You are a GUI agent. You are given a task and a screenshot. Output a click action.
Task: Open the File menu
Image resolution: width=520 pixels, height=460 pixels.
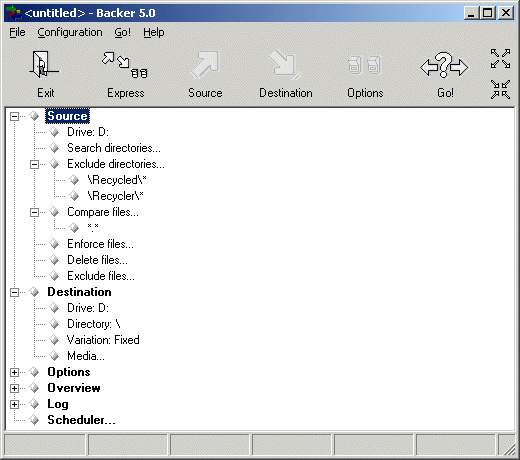(x=17, y=32)
